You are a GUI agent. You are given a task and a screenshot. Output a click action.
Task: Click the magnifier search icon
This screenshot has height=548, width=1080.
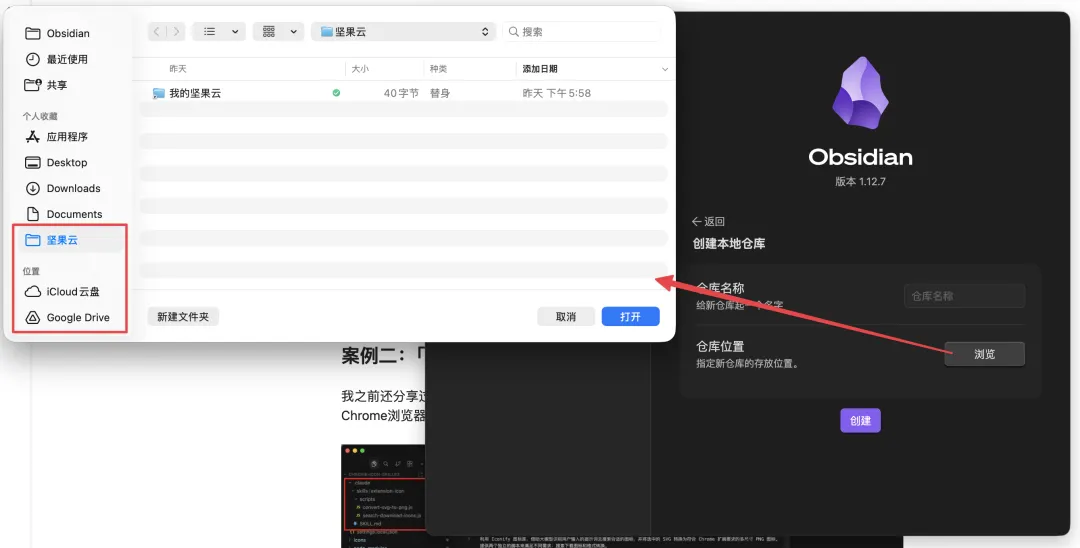coord(514,32)
